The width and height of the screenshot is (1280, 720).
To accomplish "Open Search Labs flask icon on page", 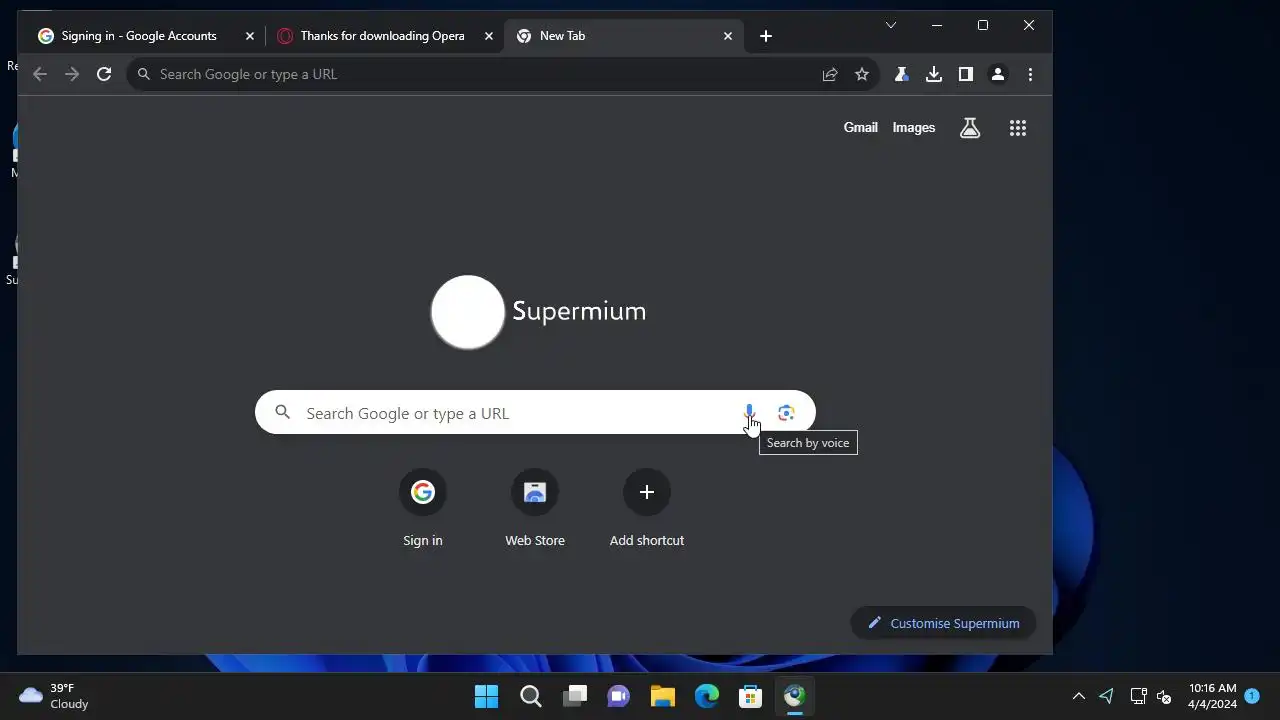I will (x=970, y=128).
